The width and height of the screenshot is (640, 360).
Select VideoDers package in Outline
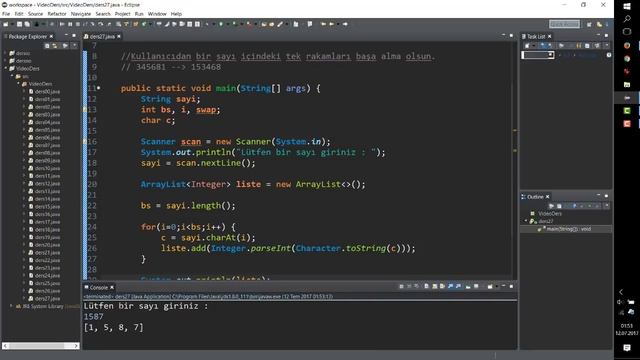[550, 213]
